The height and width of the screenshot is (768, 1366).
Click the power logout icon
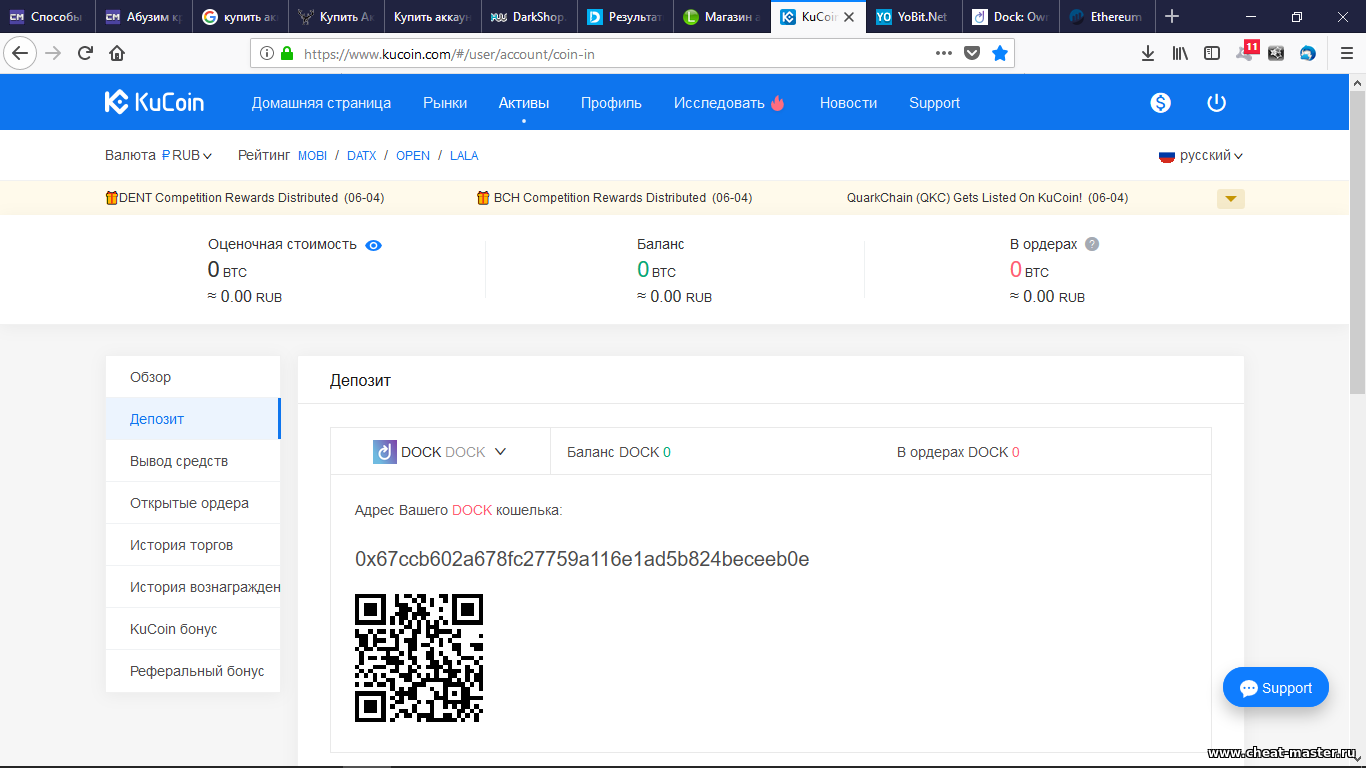point(1216,103)
